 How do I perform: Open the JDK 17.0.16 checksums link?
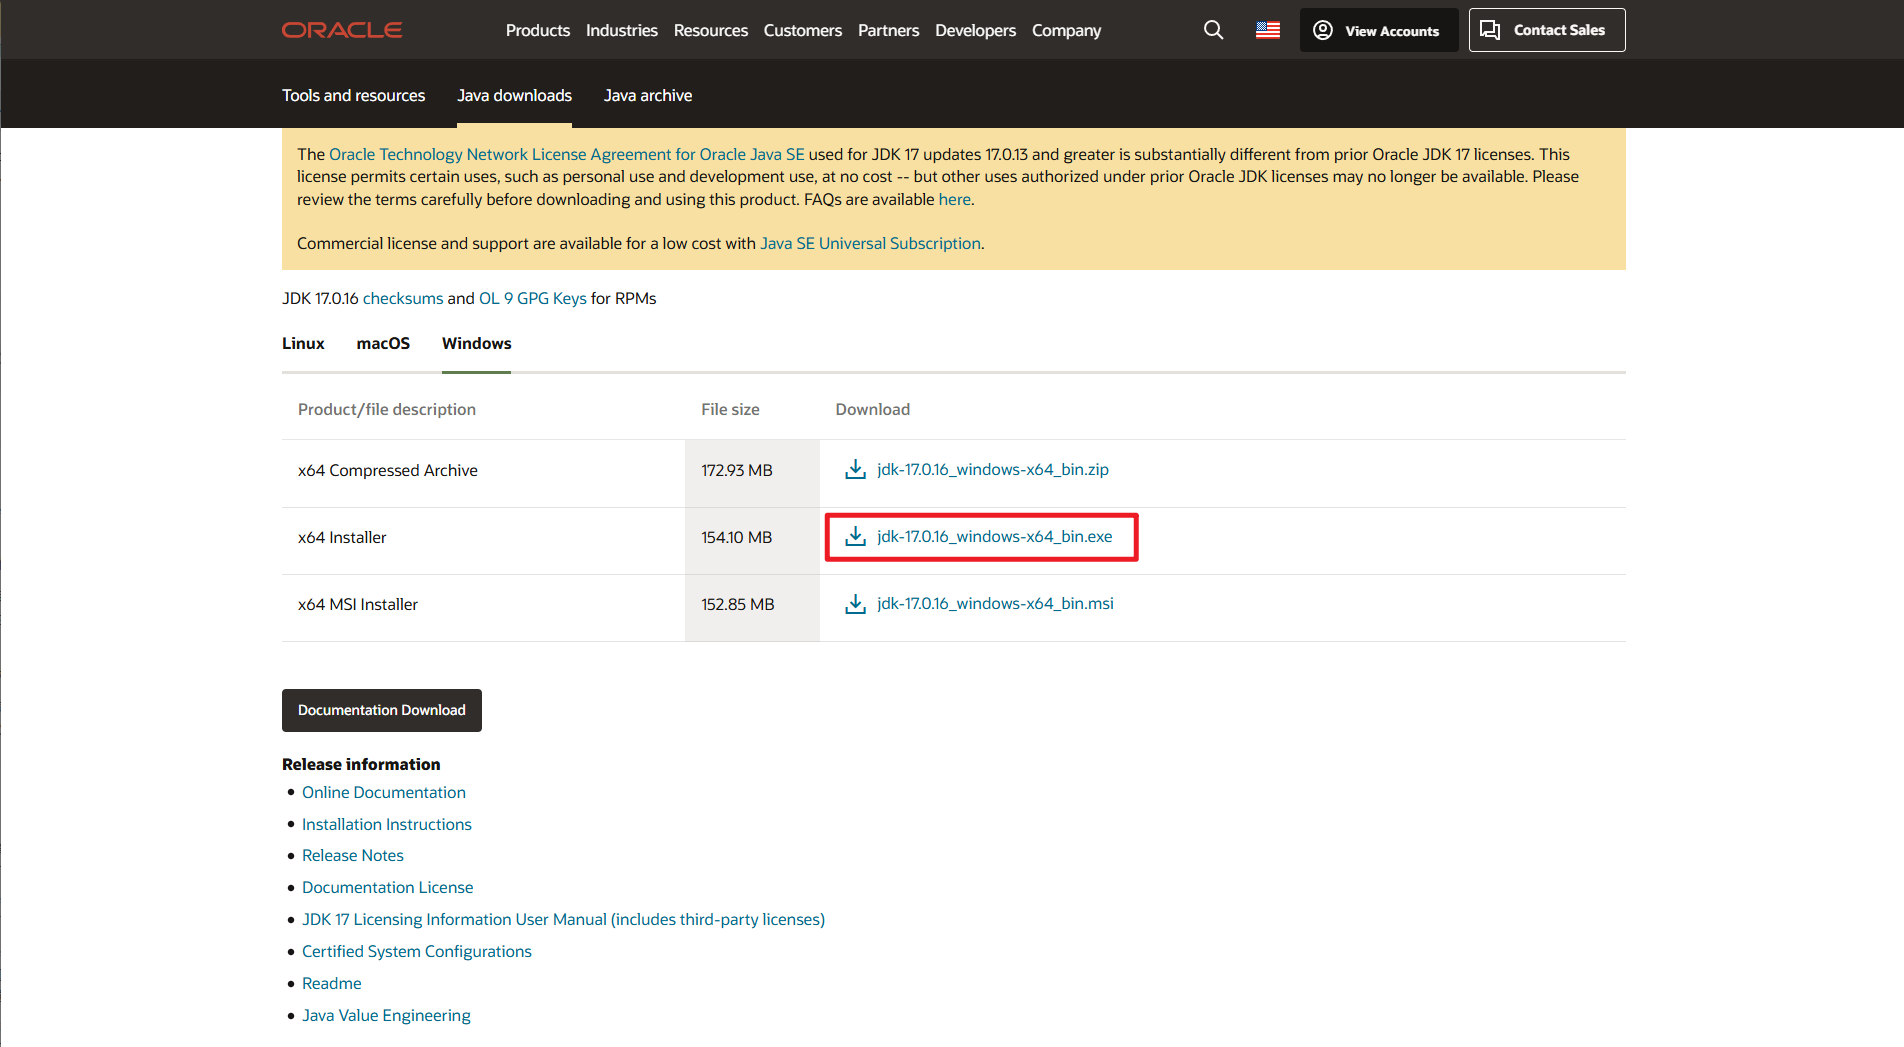coord(403,298)
